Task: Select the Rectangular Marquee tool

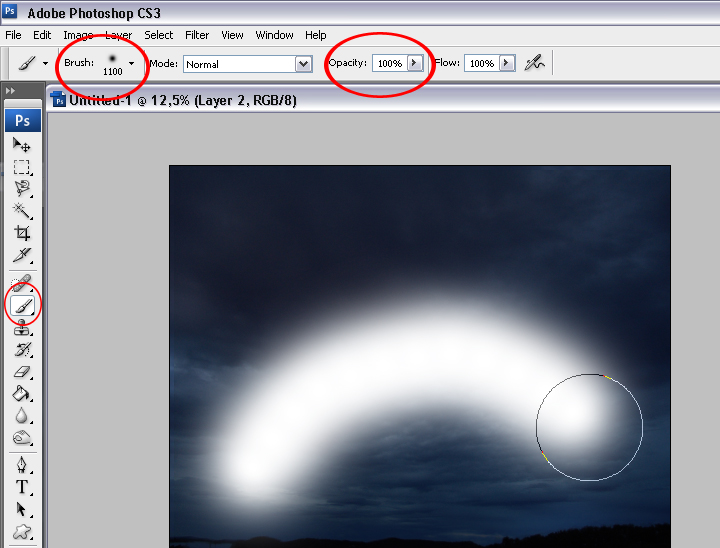Action: (x=21, y=166)
